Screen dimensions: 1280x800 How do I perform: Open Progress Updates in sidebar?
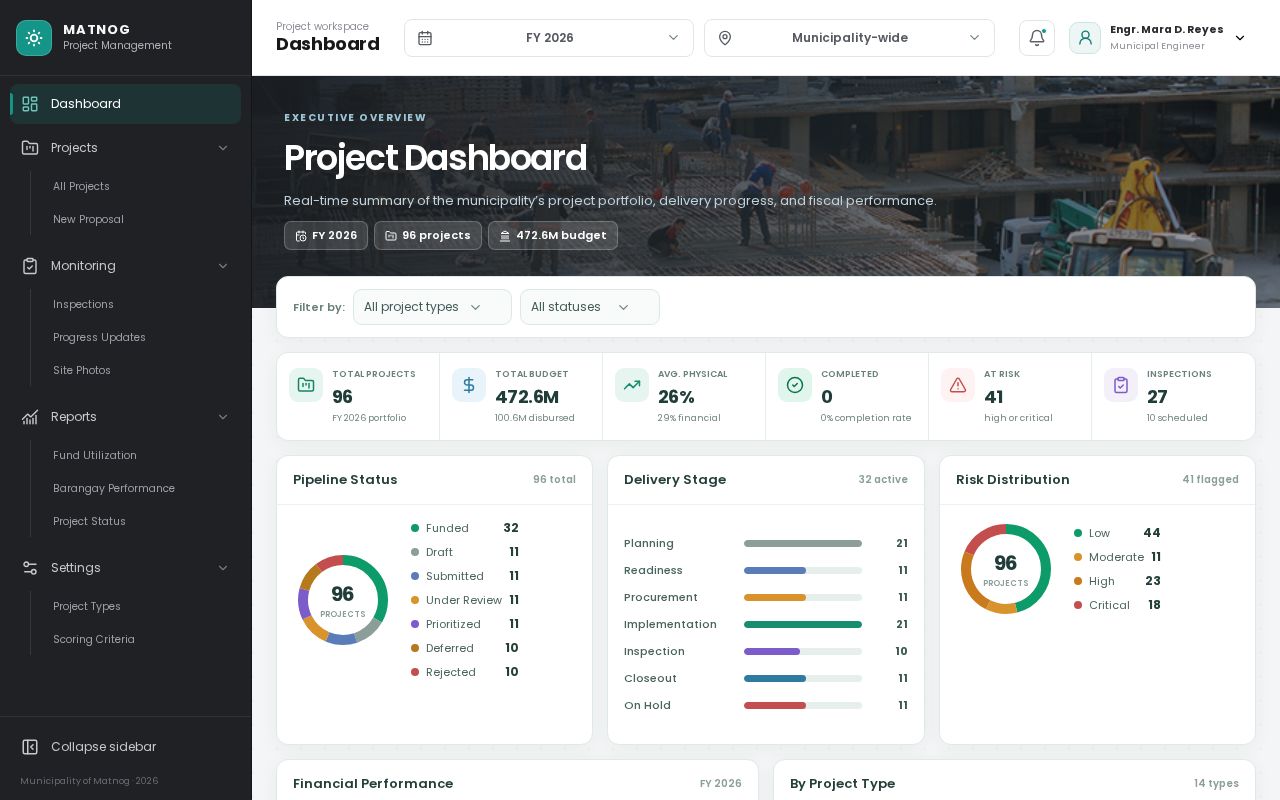pos(99,338)
